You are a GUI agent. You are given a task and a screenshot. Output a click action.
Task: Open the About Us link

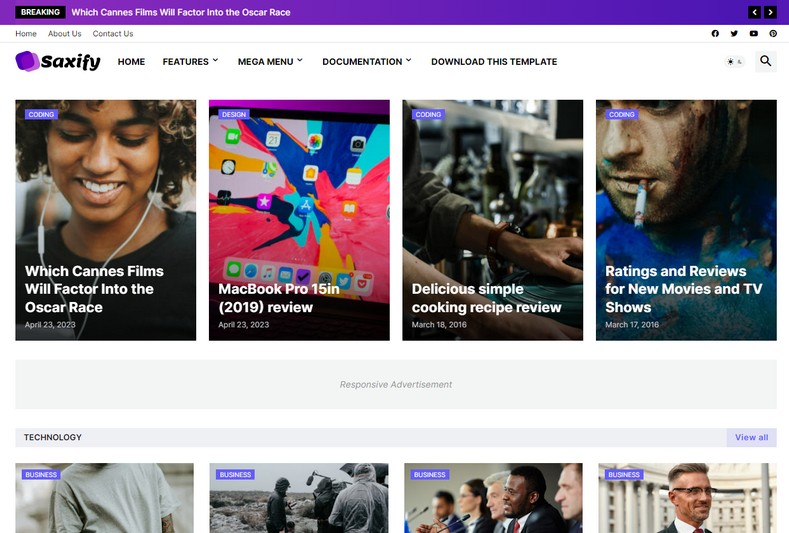[x=64, y=33]
